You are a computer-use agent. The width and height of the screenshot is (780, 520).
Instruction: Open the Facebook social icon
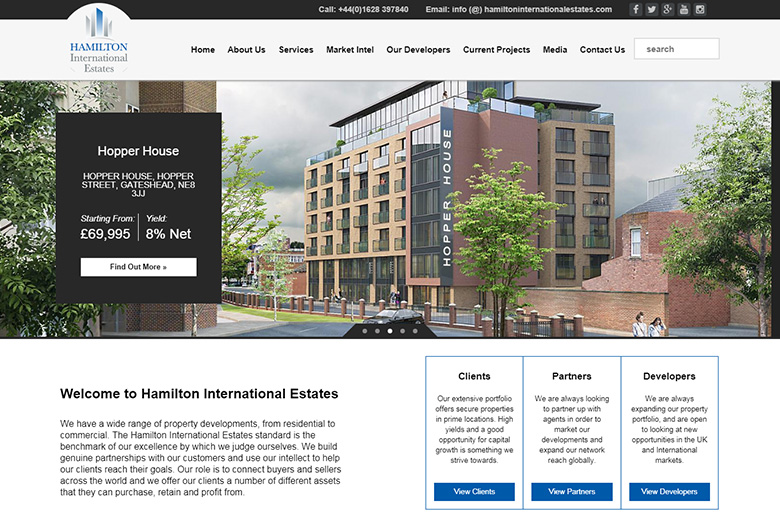pos(635,9)
